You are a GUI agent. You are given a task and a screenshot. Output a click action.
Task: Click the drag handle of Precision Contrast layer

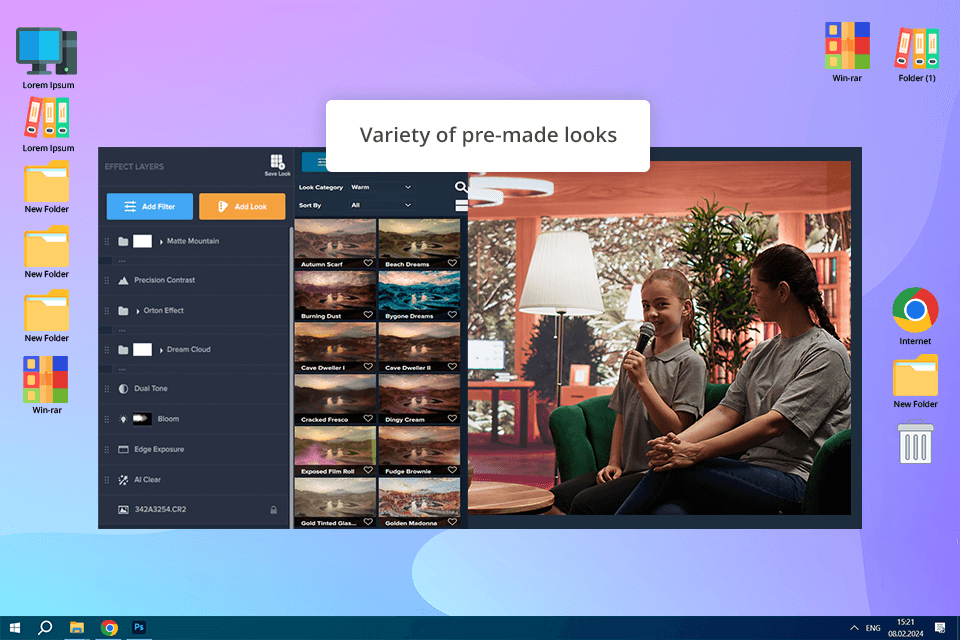click(x=107, y=280)
